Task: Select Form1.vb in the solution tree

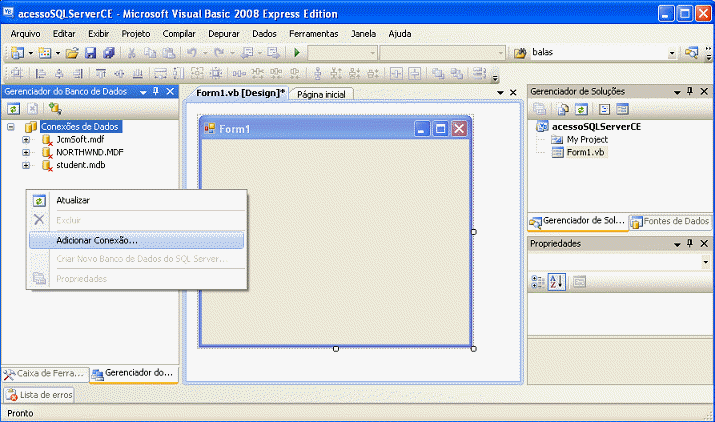Action: click(x=585, y=152)
